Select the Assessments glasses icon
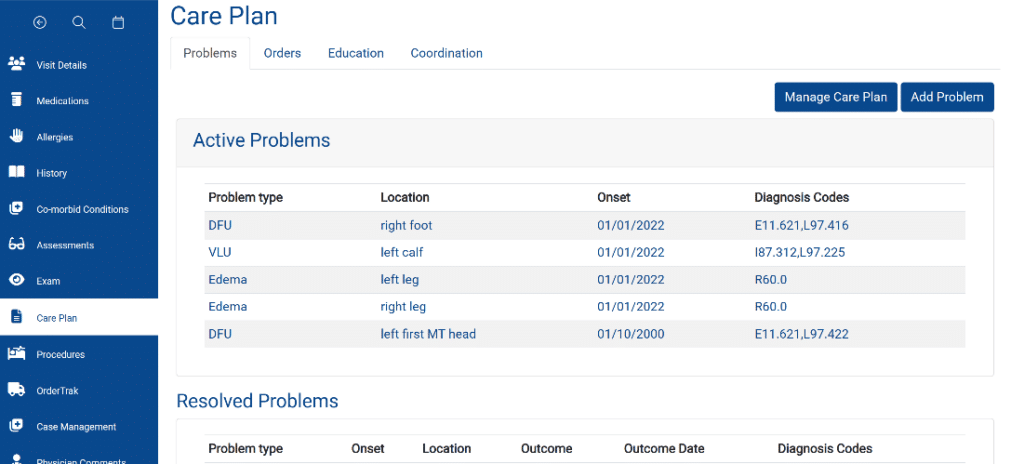1024x464 pixels. coord(16,244)
